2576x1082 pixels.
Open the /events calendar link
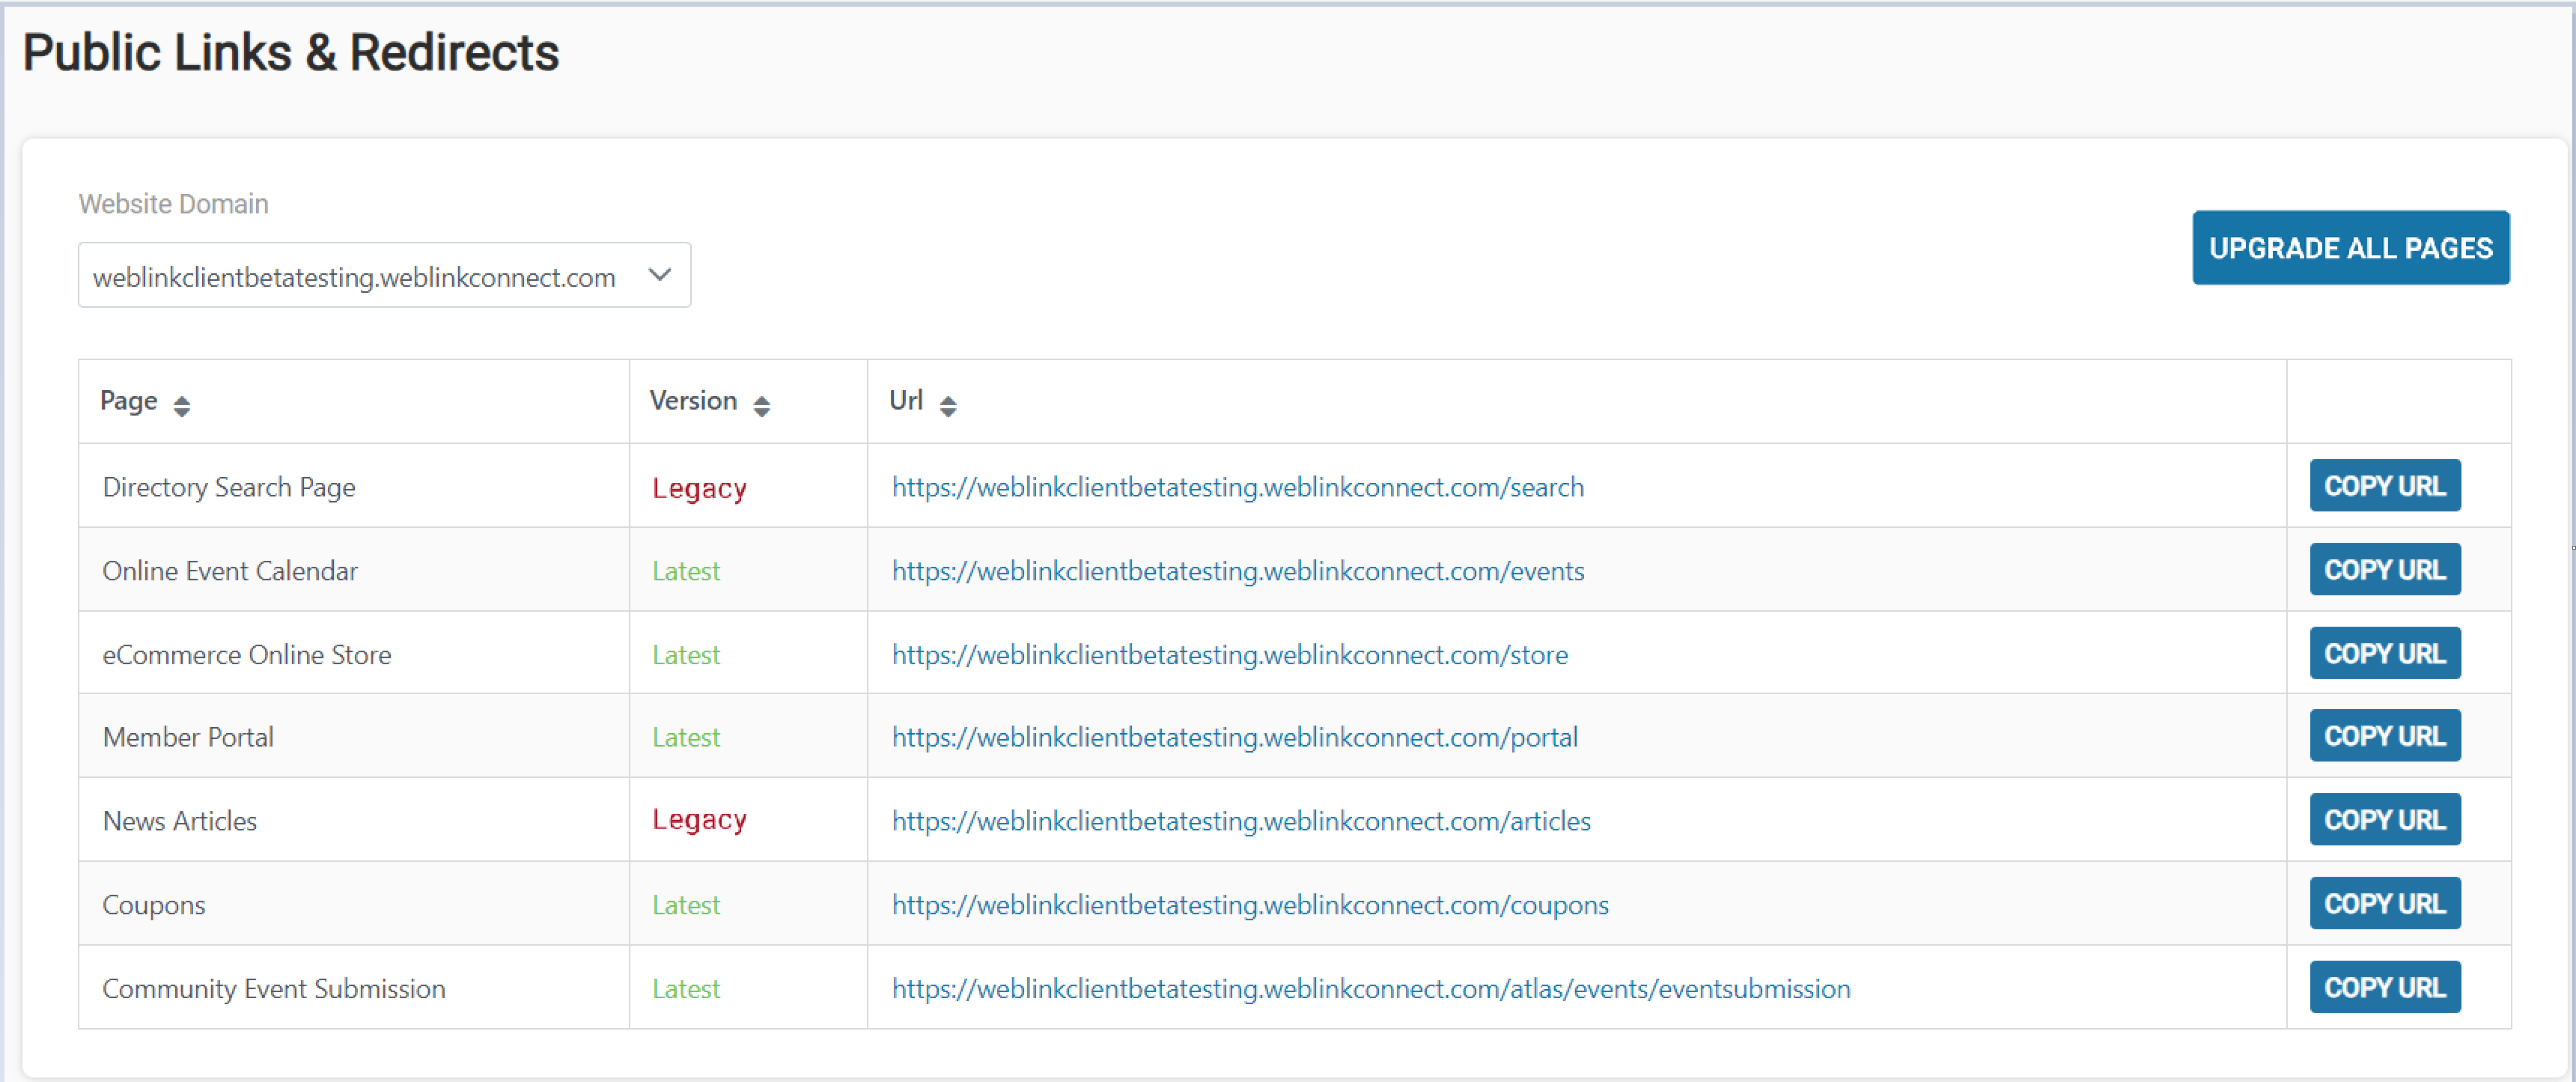[x=1237, y=571]
